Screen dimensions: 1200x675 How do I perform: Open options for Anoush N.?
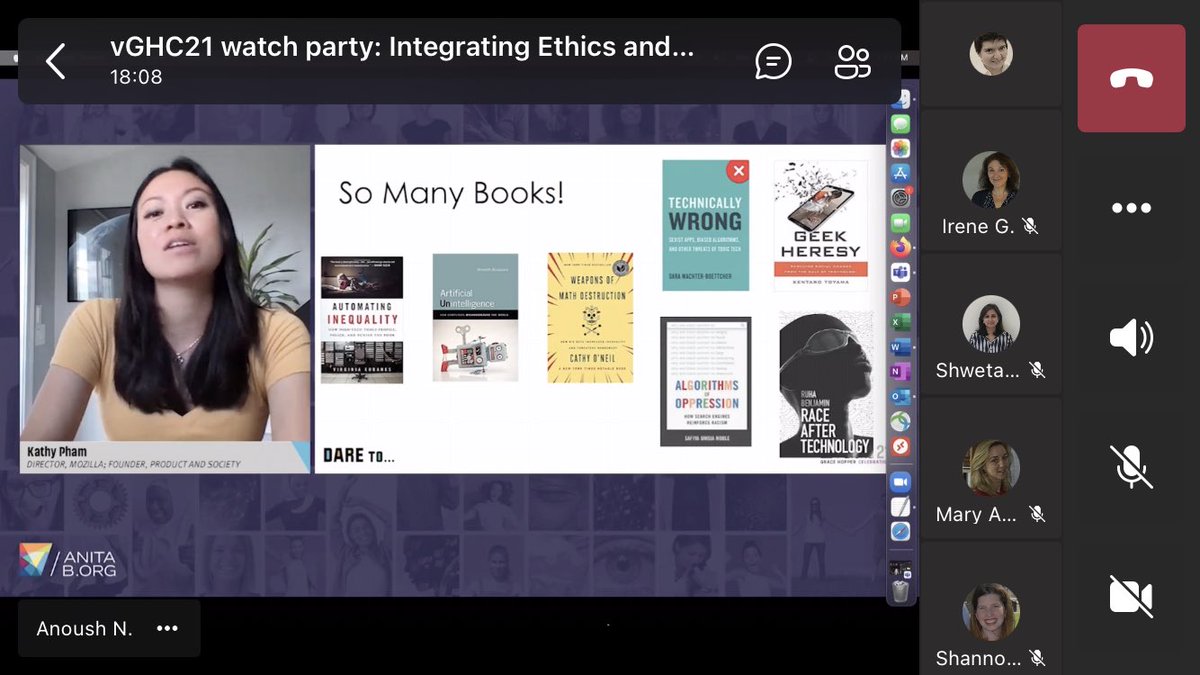tap(168, 628)
